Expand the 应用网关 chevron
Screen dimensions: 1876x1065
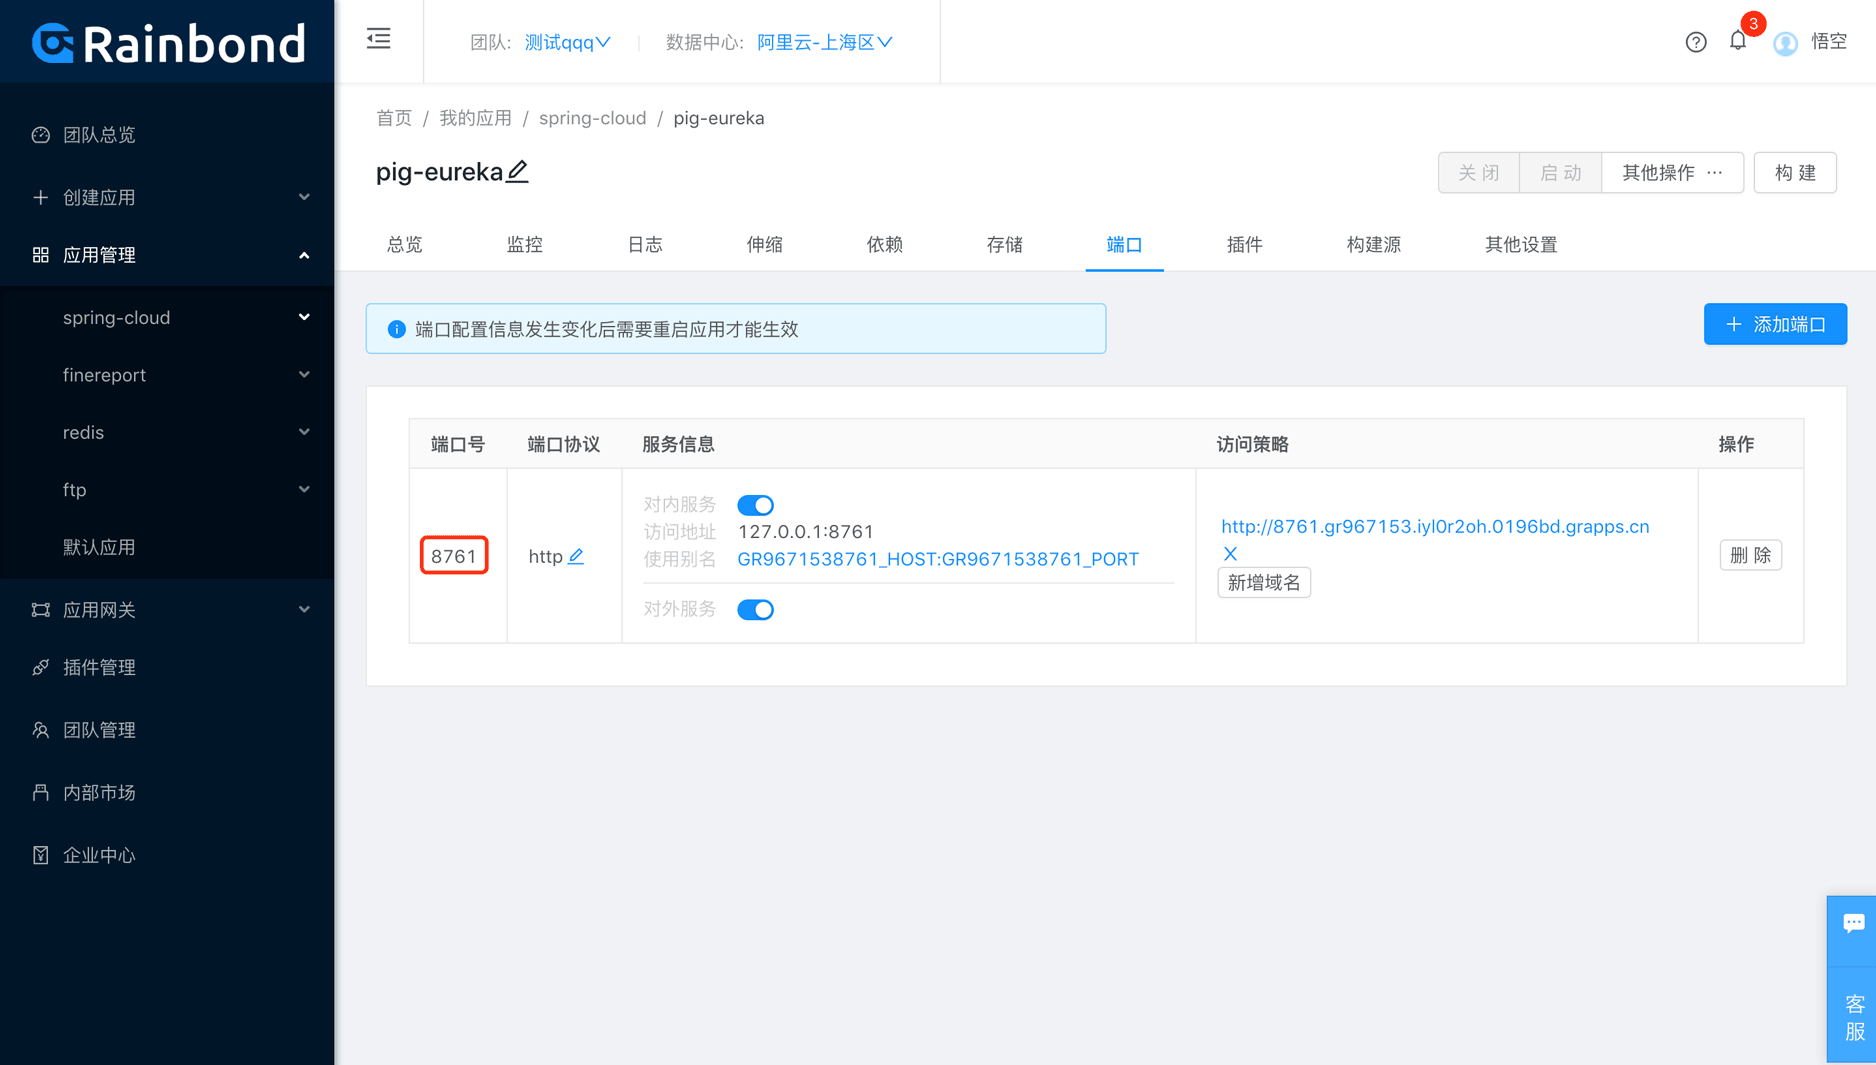coord(304,610)
